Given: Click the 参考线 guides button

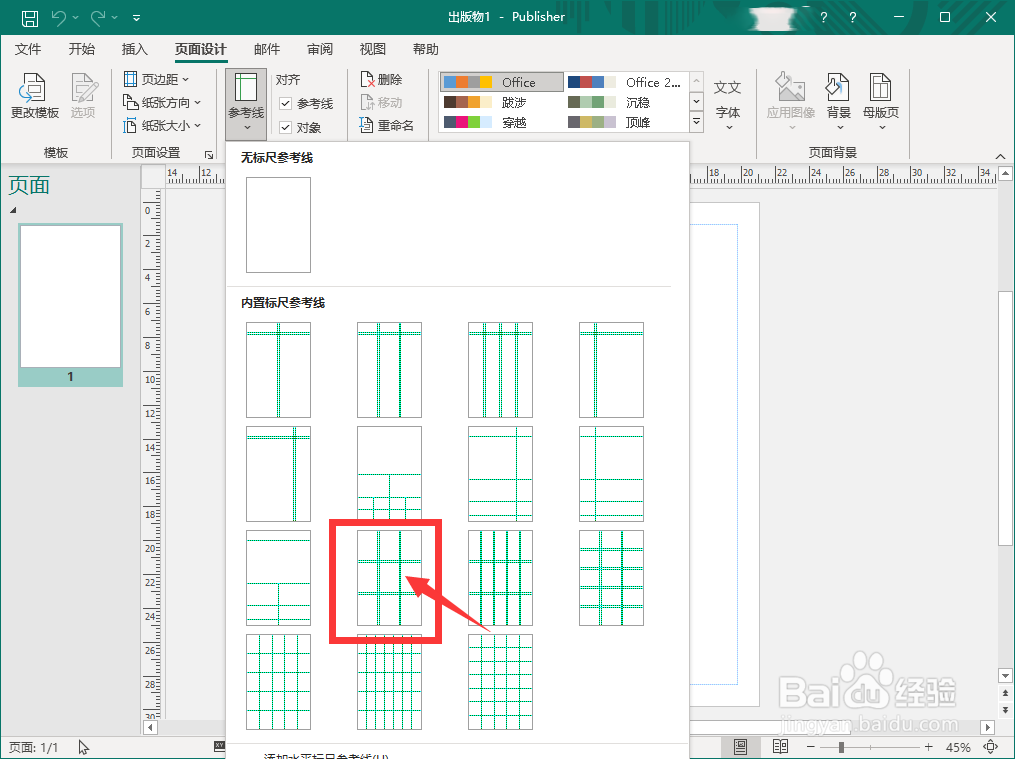Looking at the screenshot, I should (x=246, y=104).
